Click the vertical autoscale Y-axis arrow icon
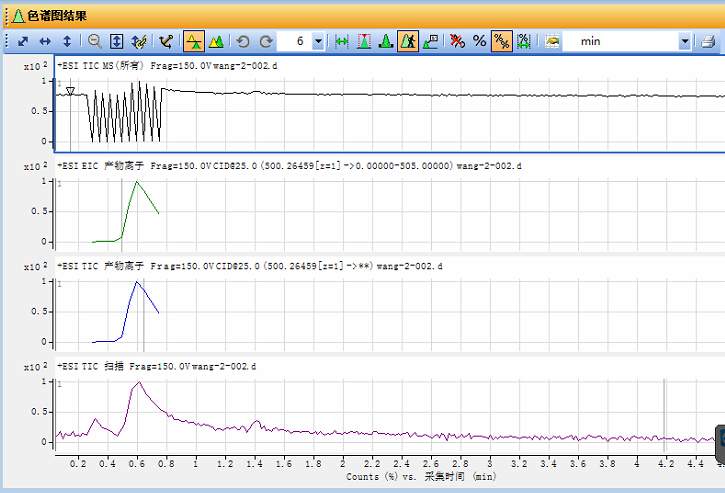 coord(67,41)
